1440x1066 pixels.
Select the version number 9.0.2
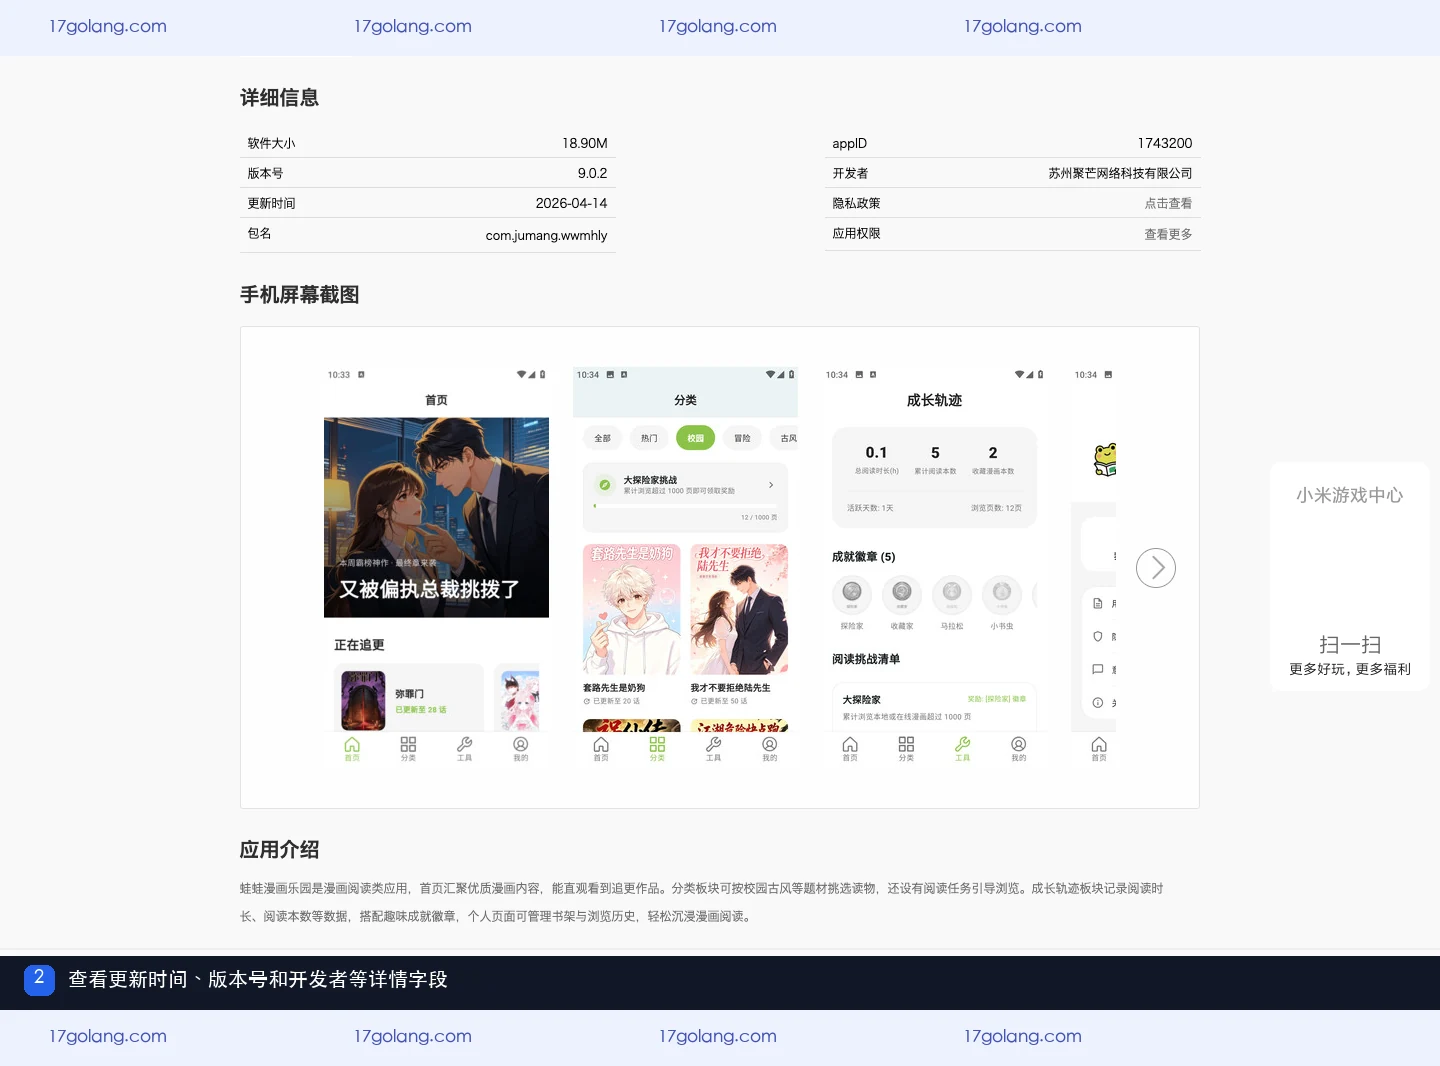click(592, 173)
